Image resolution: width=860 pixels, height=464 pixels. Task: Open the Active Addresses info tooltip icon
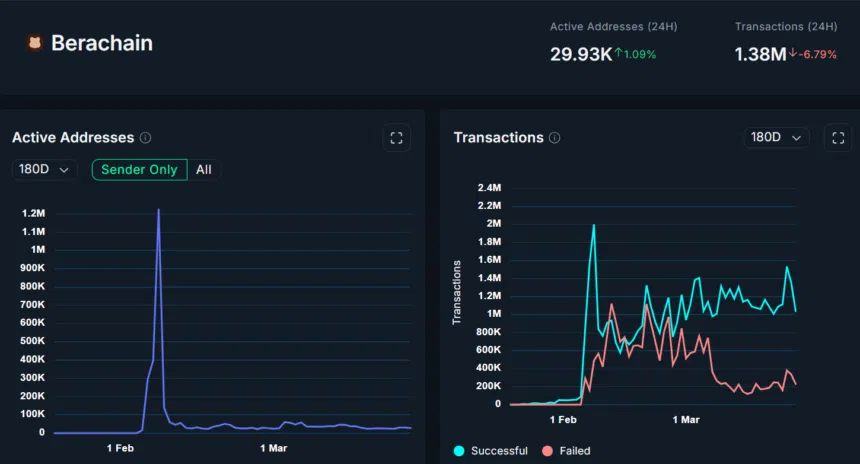145,138
